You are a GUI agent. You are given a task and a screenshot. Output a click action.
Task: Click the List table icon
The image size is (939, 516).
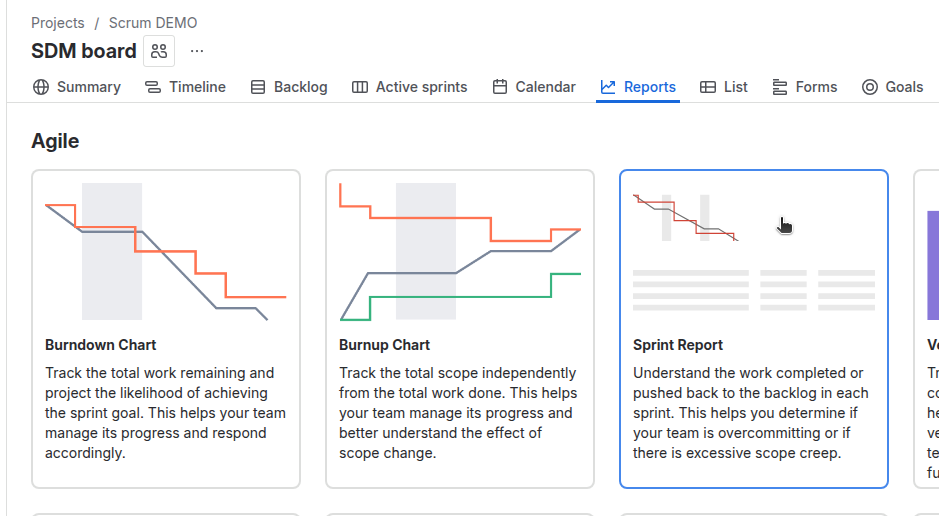pos(708,87)
